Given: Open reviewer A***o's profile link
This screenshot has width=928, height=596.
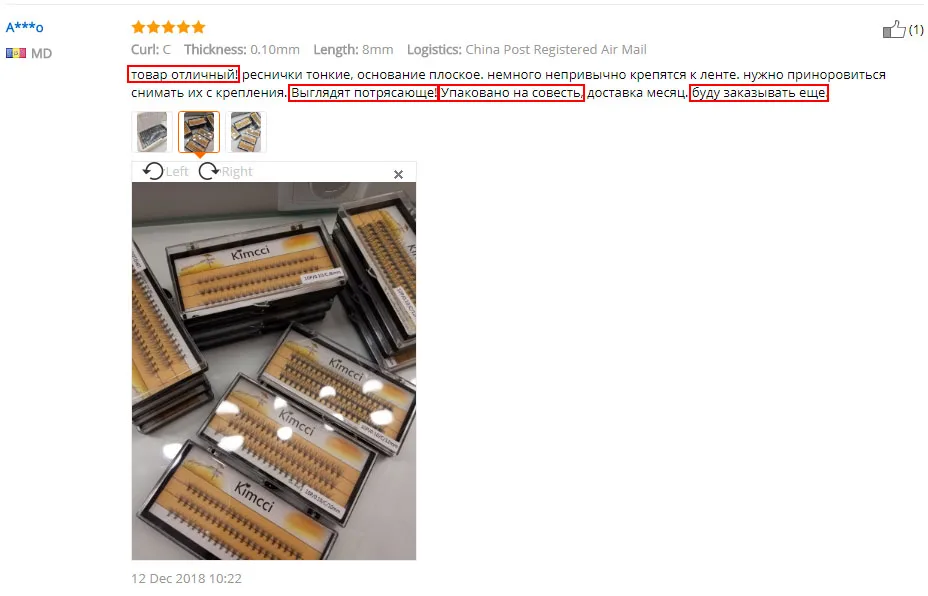Looking at the screenshot, I should point(24,27).
